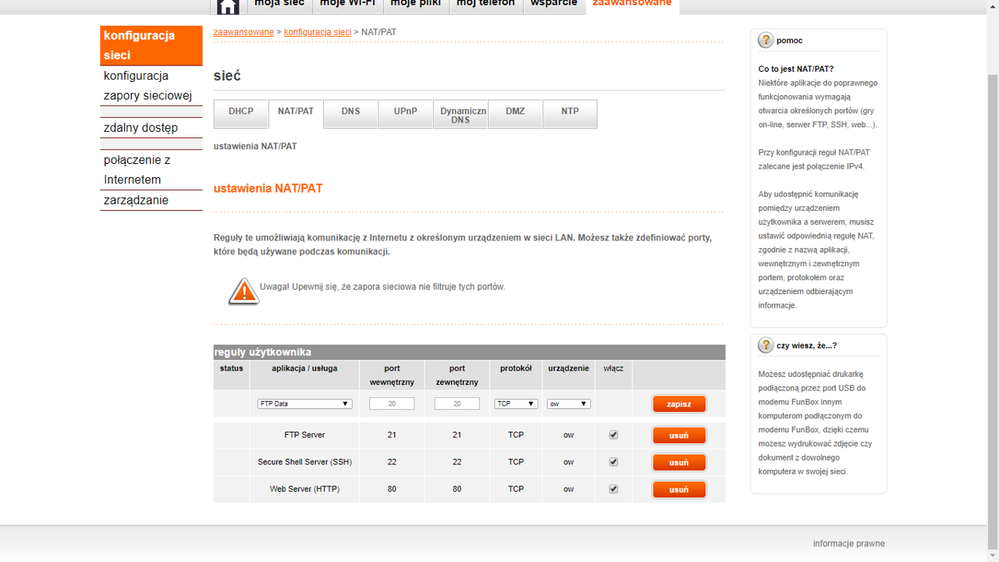Open the UPnP tab
The width and height of the screenshot is (999, 562).
405,114
